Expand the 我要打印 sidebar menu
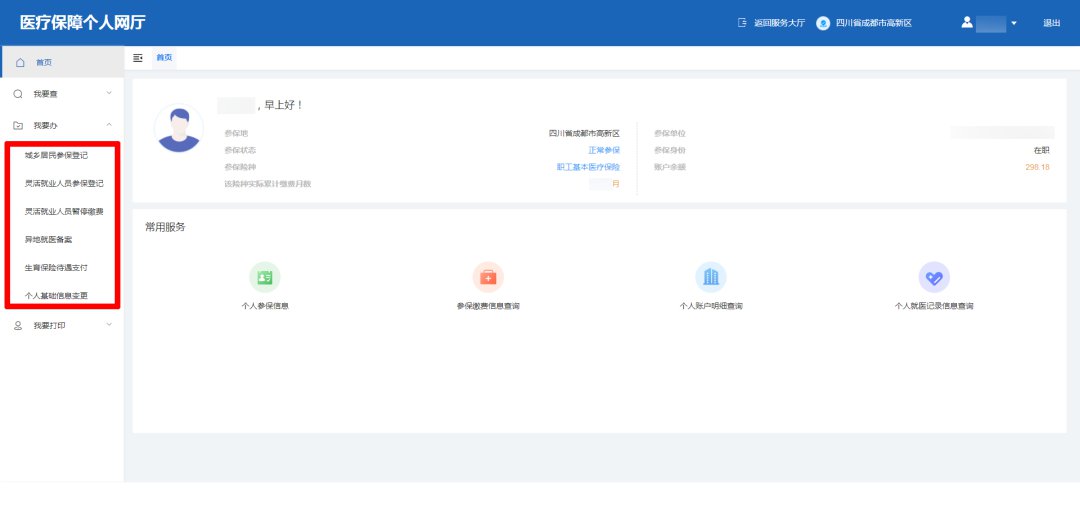 pyautogui.click(x=109, y=325)
